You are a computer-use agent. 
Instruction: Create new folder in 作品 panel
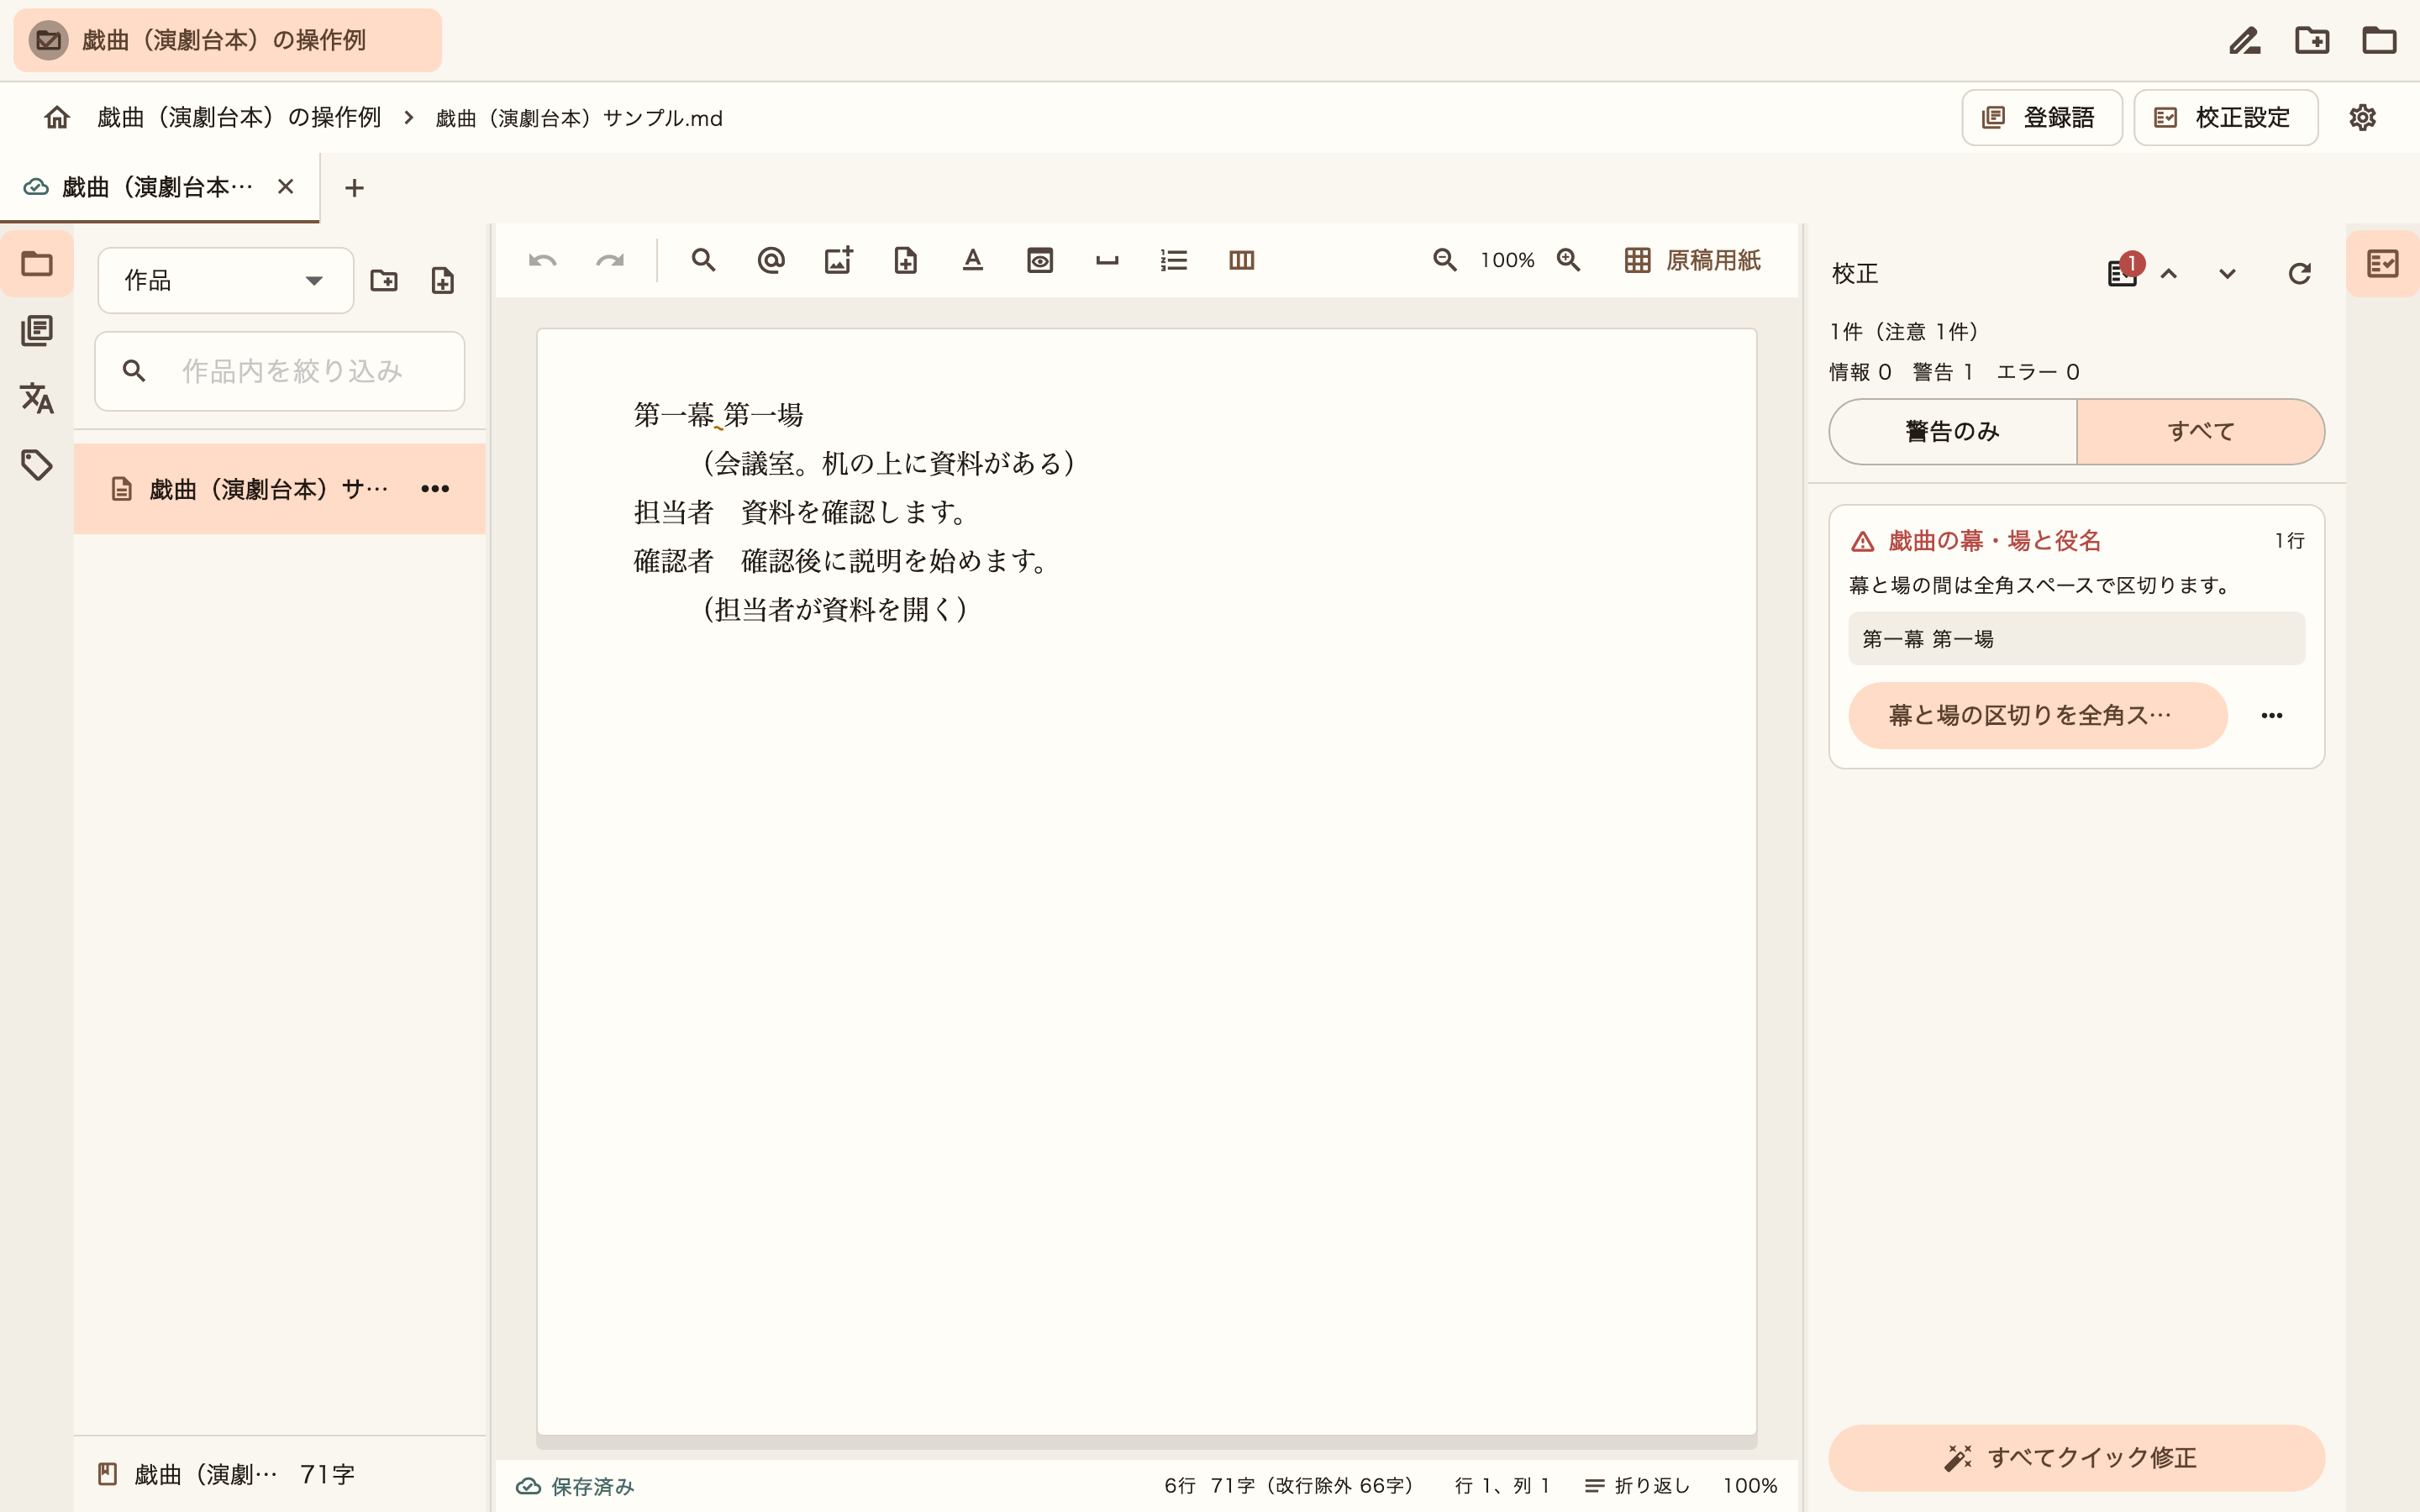384,280
